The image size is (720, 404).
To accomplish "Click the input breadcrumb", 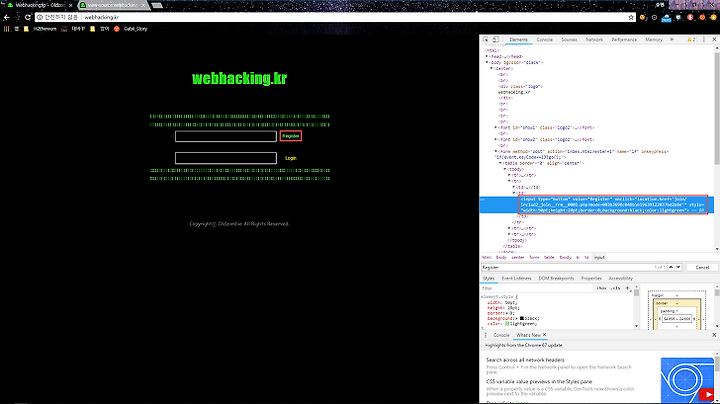I will click(x=599, y=258).
